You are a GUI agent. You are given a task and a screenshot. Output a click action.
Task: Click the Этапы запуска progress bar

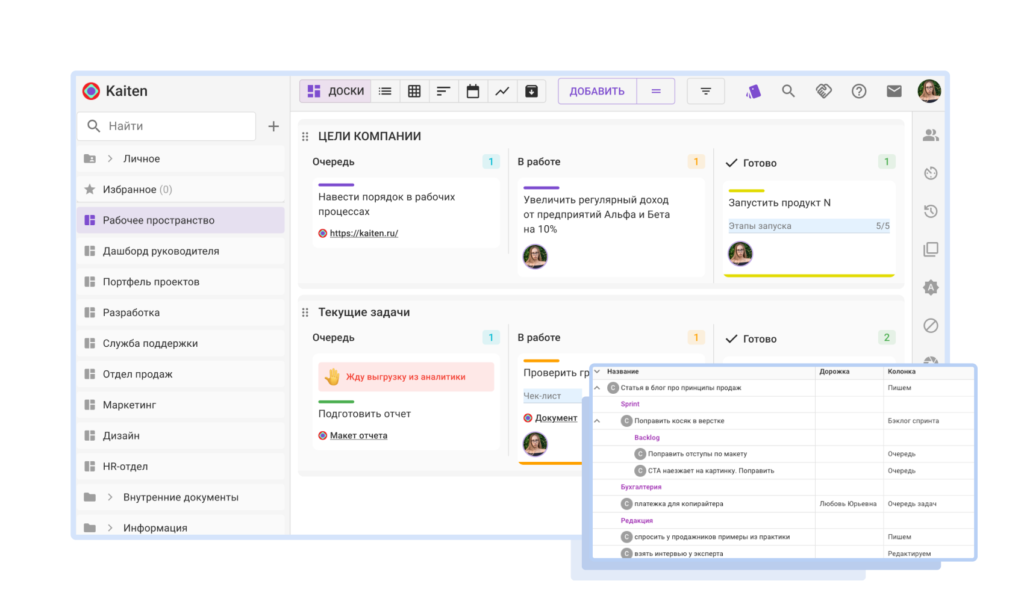coord(808,226)
